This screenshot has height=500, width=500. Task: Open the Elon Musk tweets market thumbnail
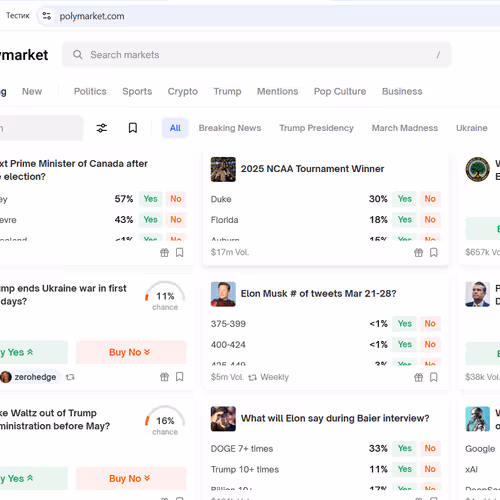click(223, 294)
